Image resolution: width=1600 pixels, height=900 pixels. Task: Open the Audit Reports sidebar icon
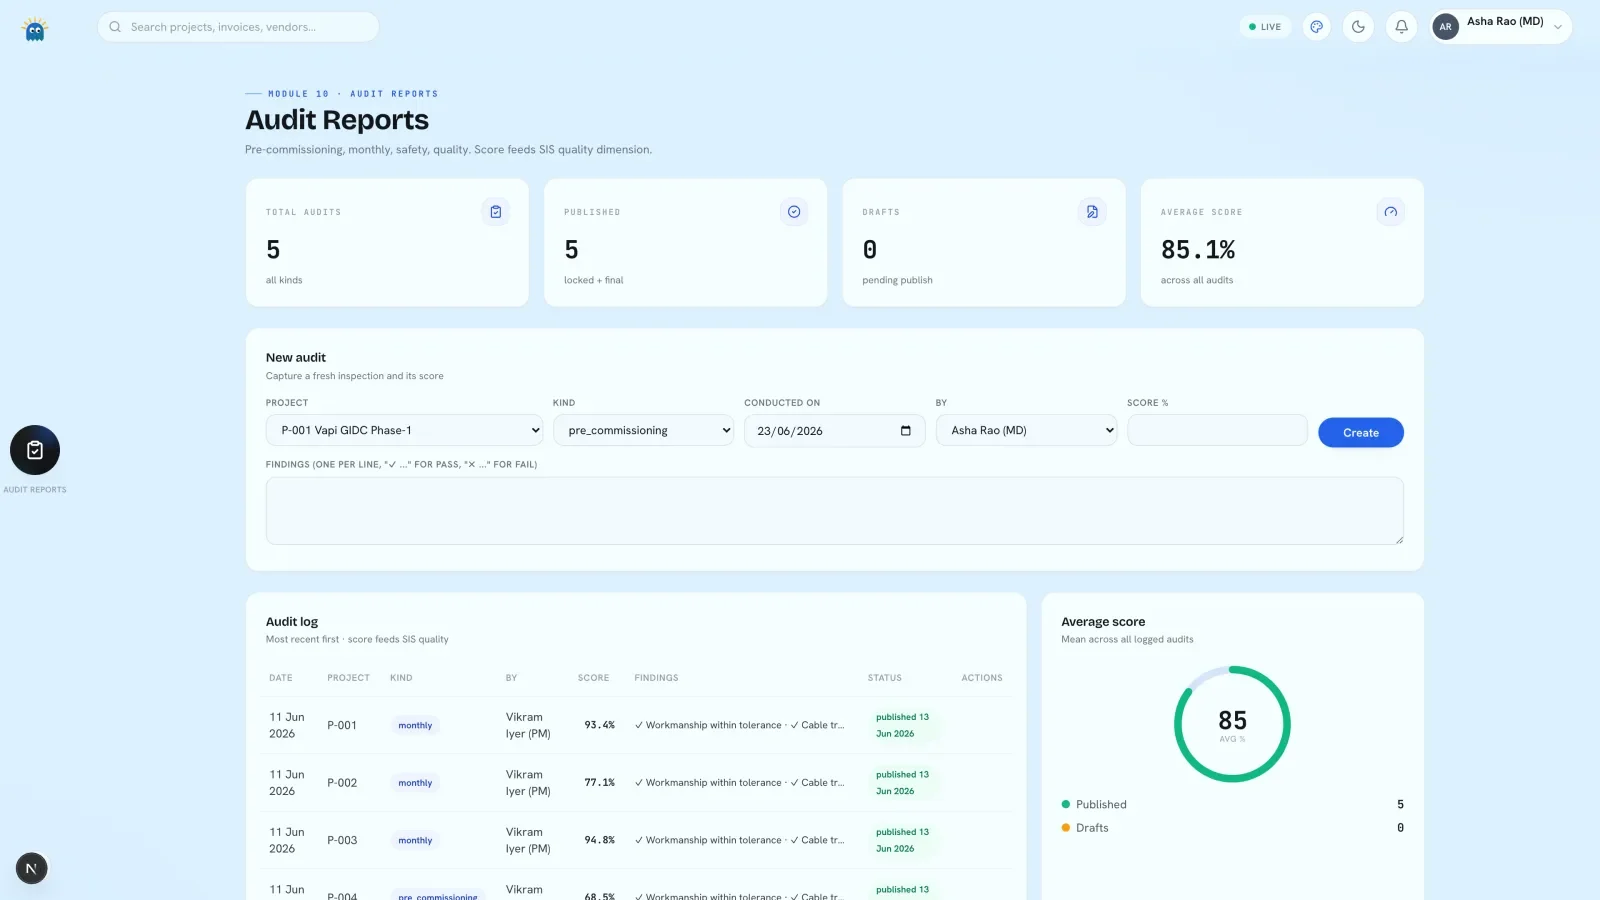point(35,451)
